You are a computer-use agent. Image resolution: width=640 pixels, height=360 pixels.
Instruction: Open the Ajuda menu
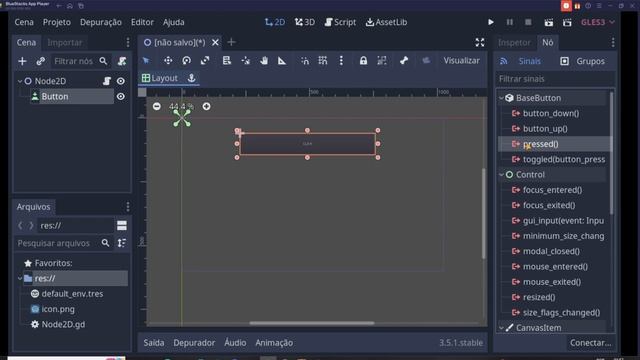point(173,22)
